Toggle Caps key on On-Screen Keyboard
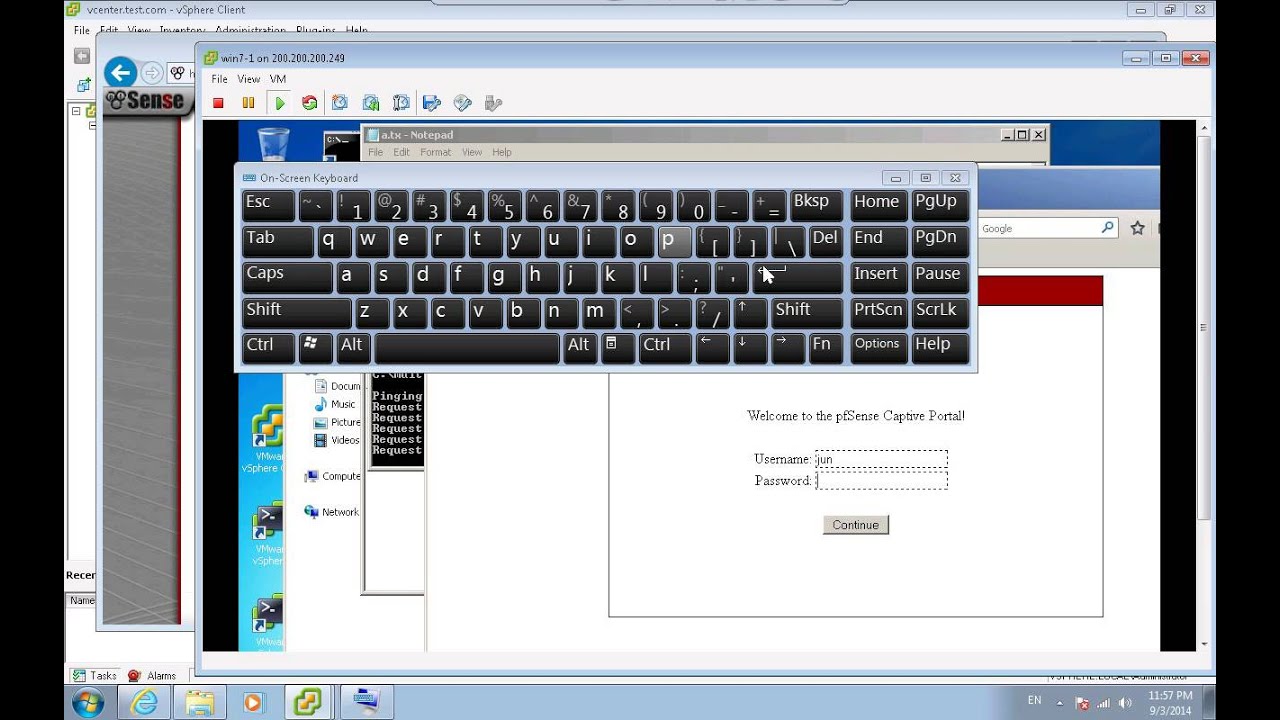 287,278
